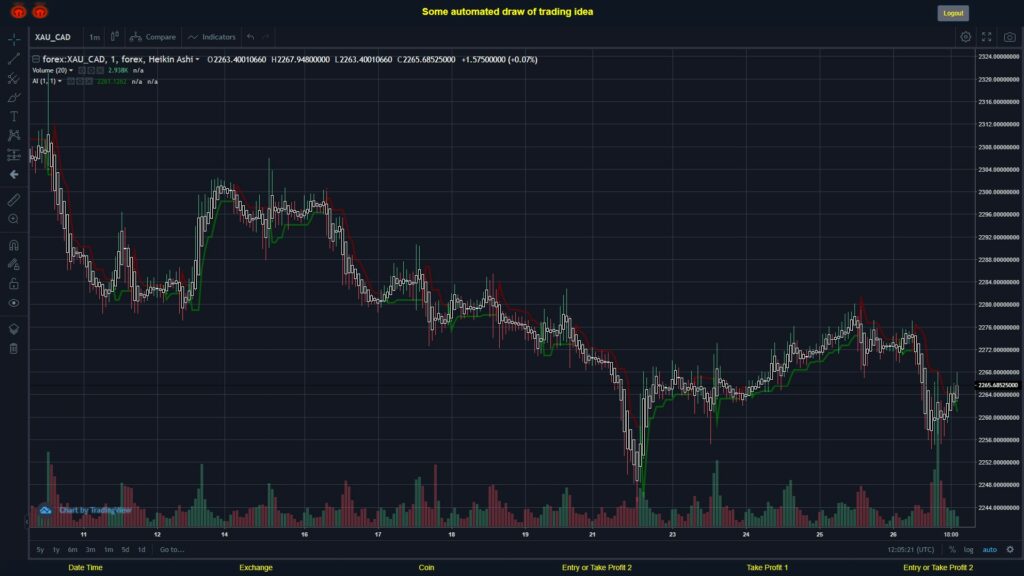Viewport: 1024px width, 576px height.
Task: Enter fullscreen chart mode
Action: point(987,37)
